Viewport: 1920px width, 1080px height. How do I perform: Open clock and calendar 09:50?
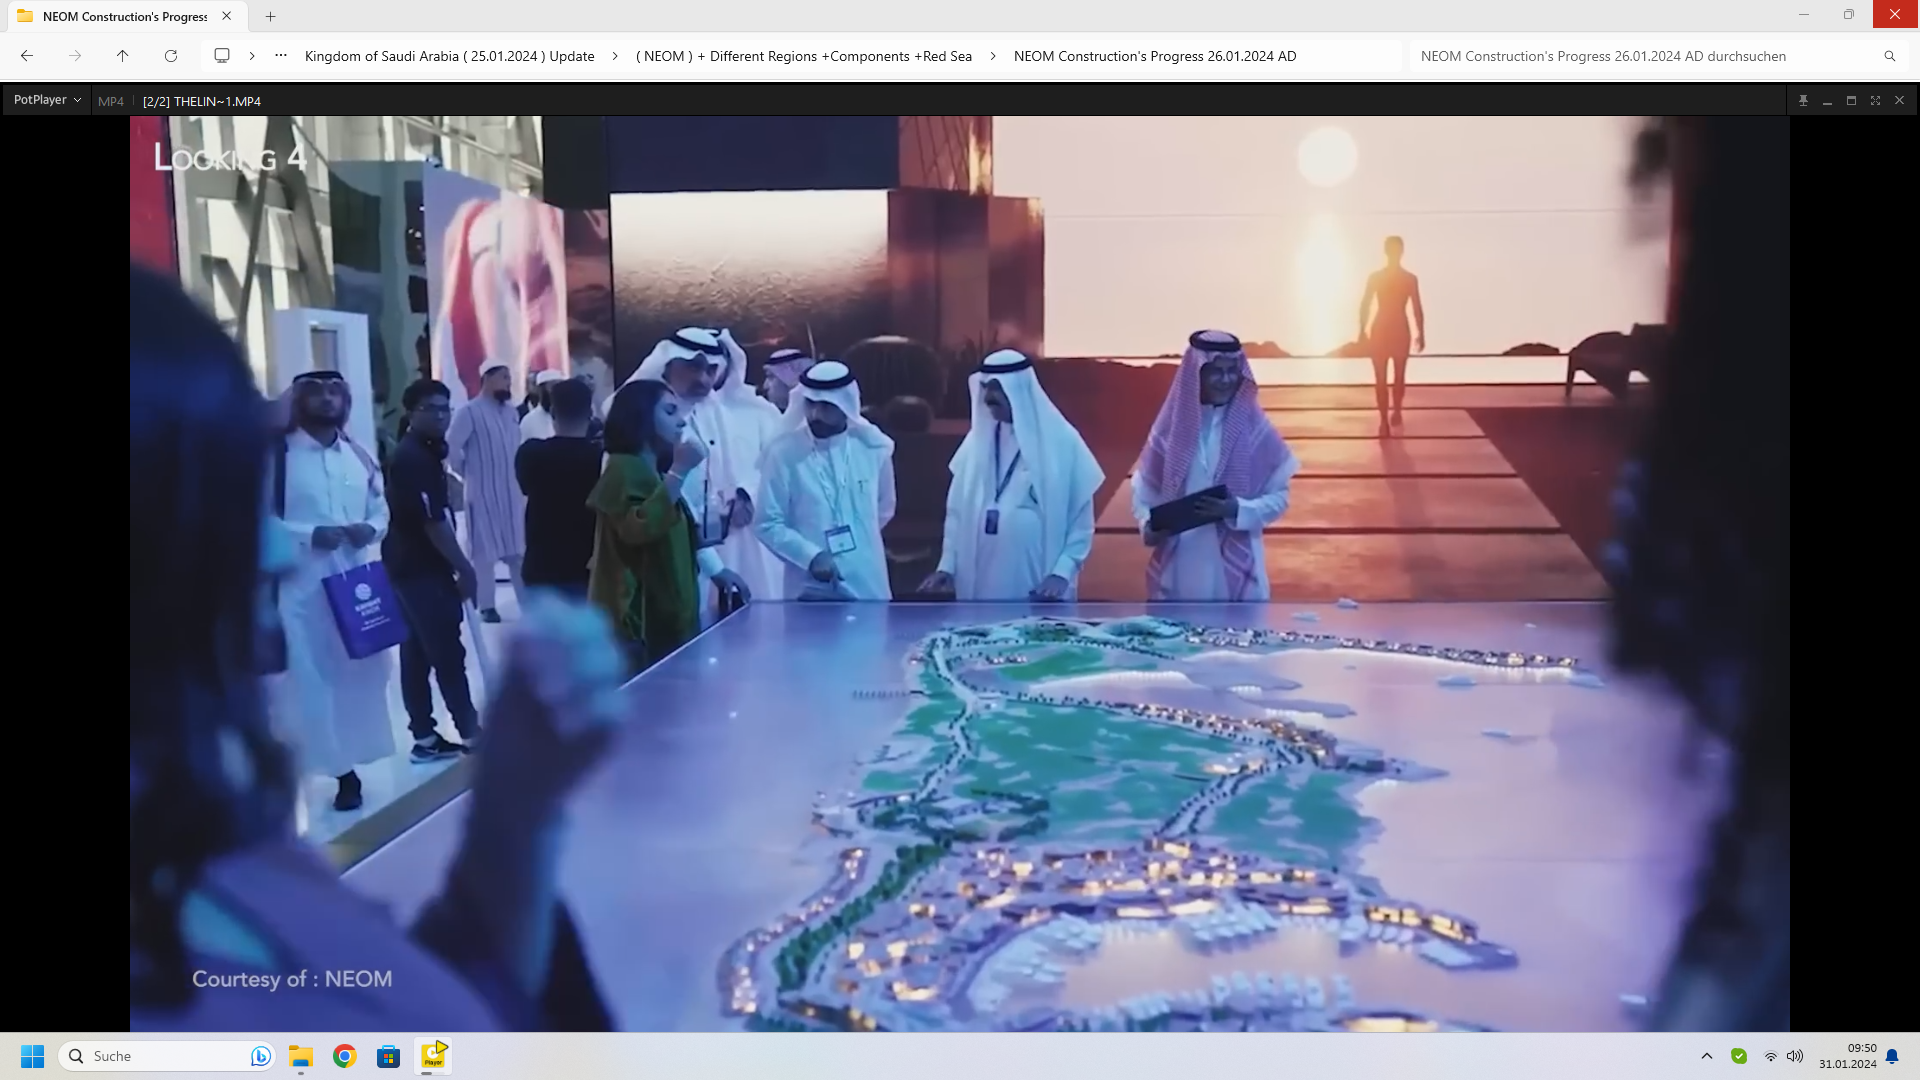pos(1847,1056)
